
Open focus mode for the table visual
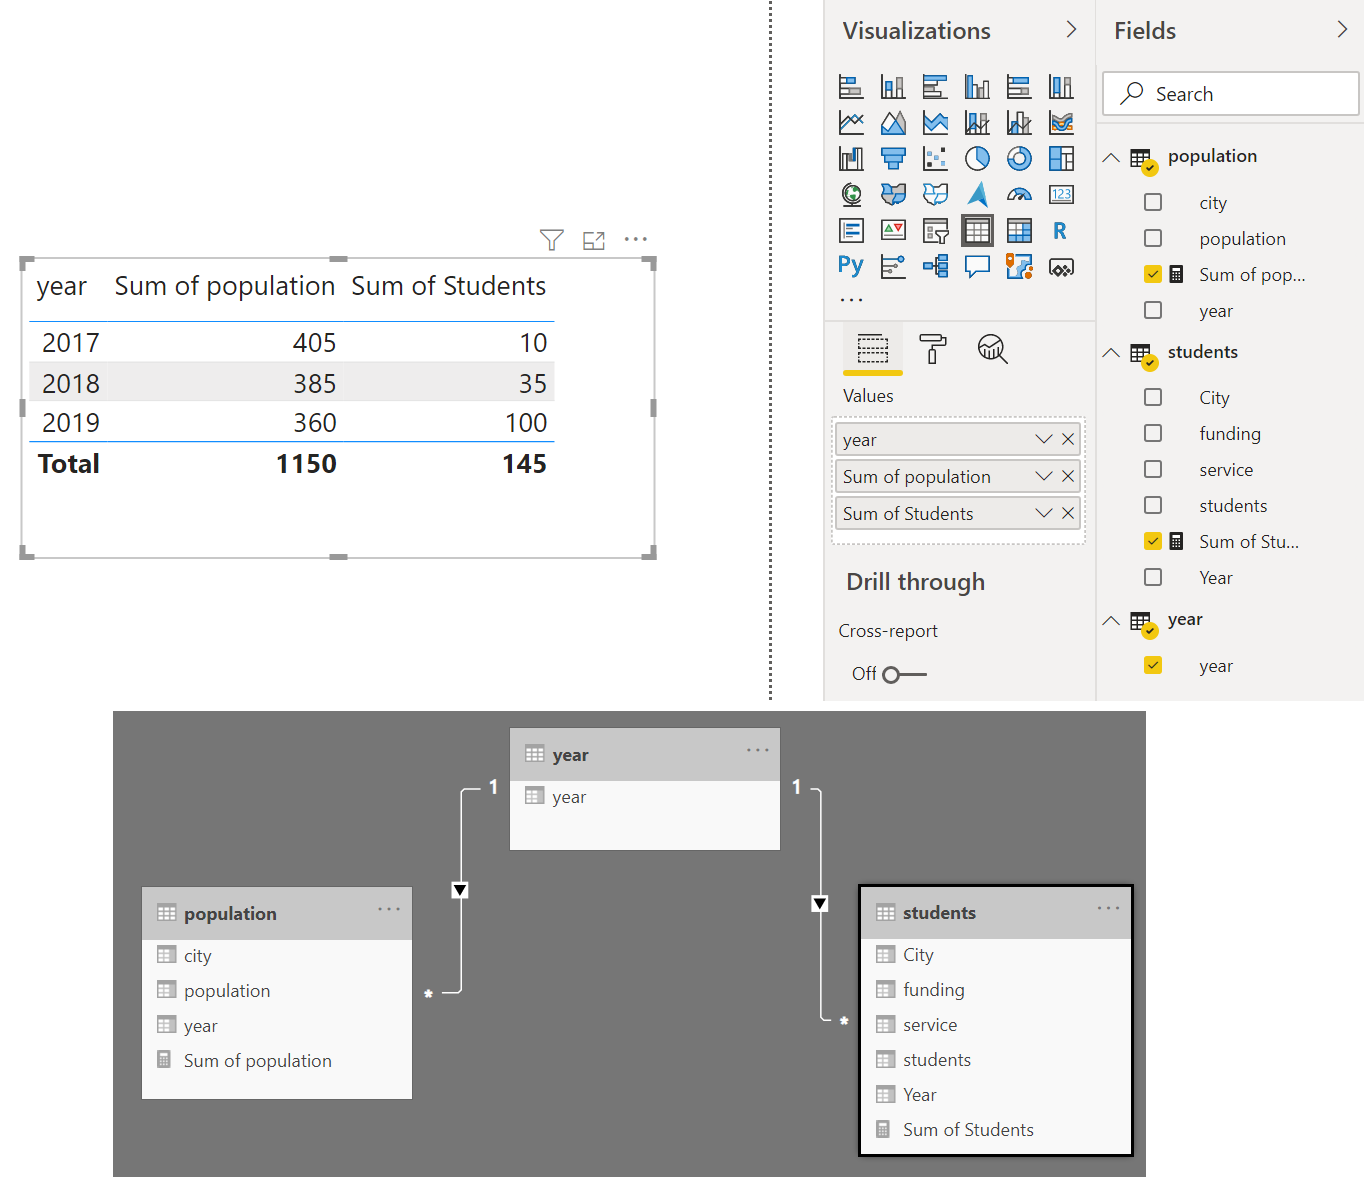coord(594,240)
